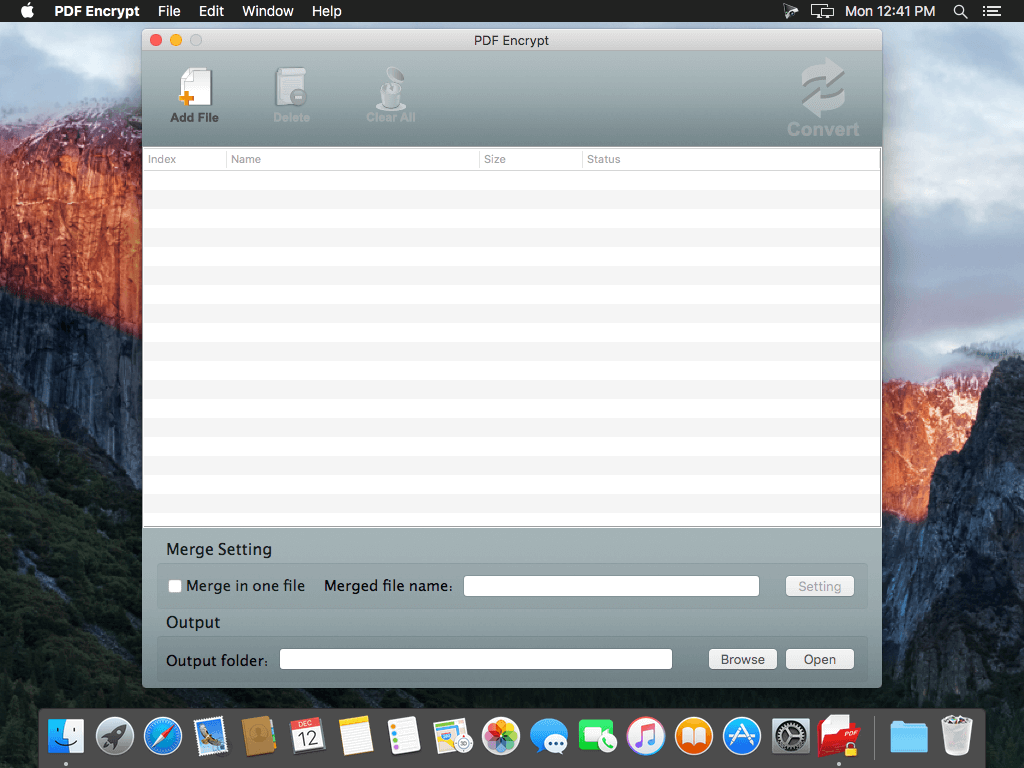Click the Open button
Viewport: 1024px width, 768px height.
[x=820, y=659]
